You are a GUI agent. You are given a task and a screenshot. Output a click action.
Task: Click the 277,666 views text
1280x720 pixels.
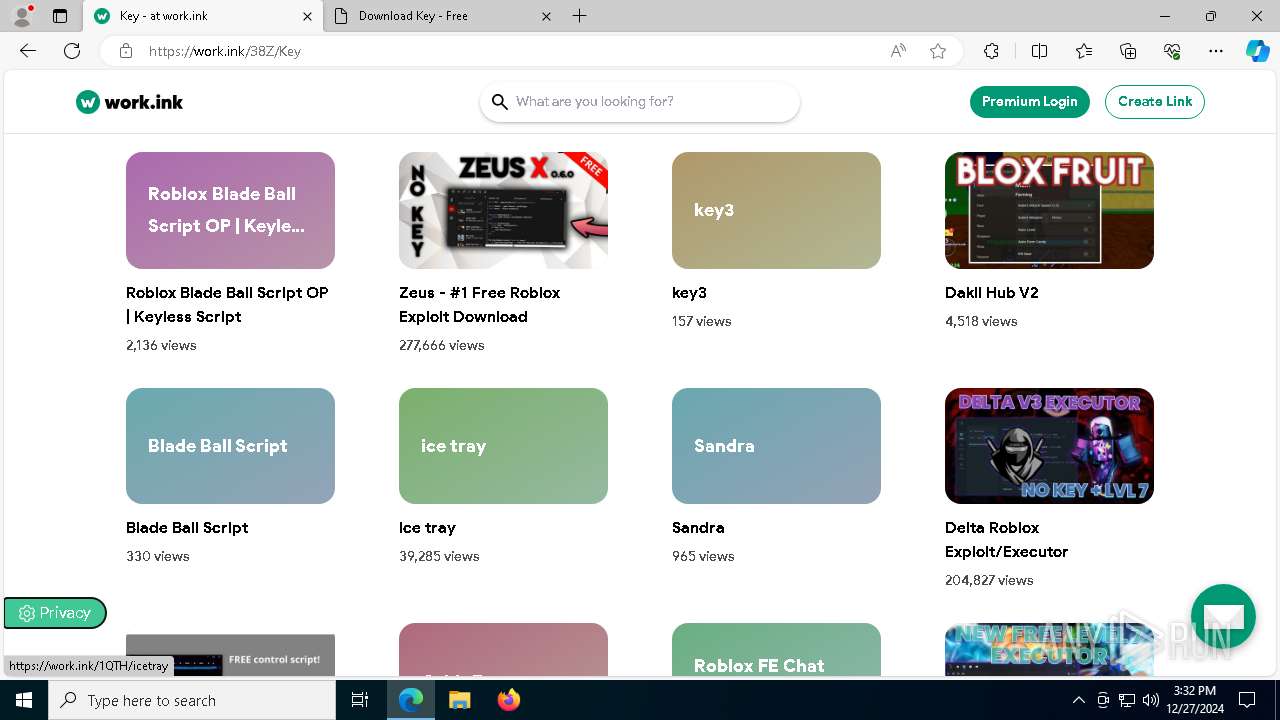441,345
